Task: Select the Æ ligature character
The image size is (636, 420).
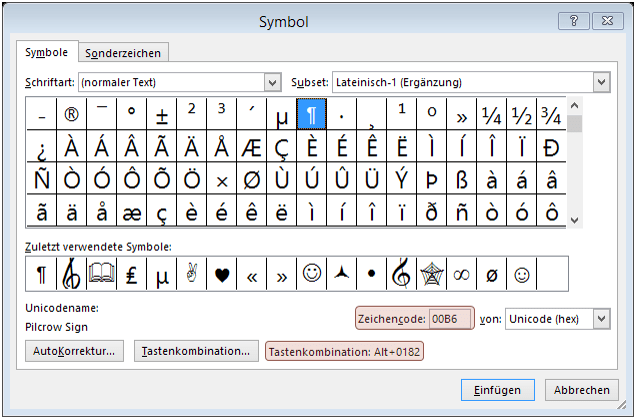Action: (251, 147)
